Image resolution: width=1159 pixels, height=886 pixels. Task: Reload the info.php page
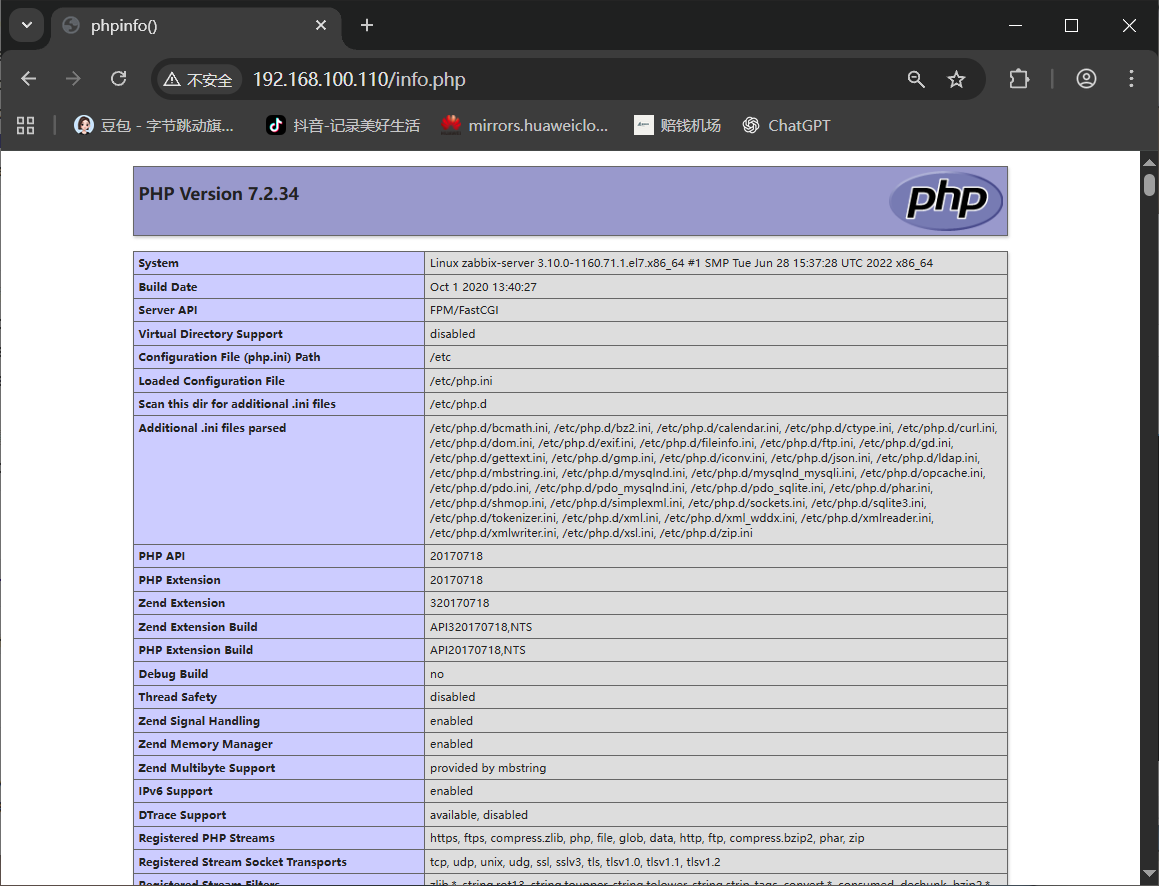118,79
